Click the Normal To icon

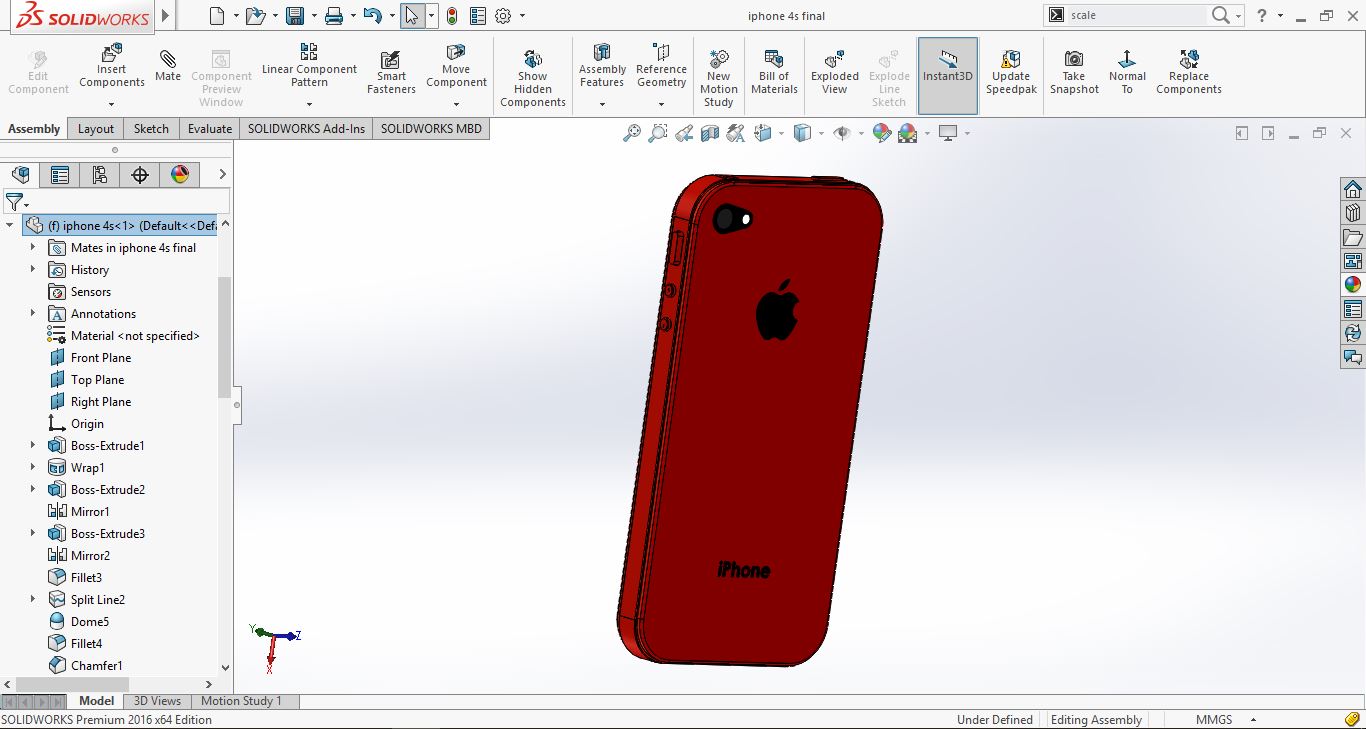tap(1127, 59)
